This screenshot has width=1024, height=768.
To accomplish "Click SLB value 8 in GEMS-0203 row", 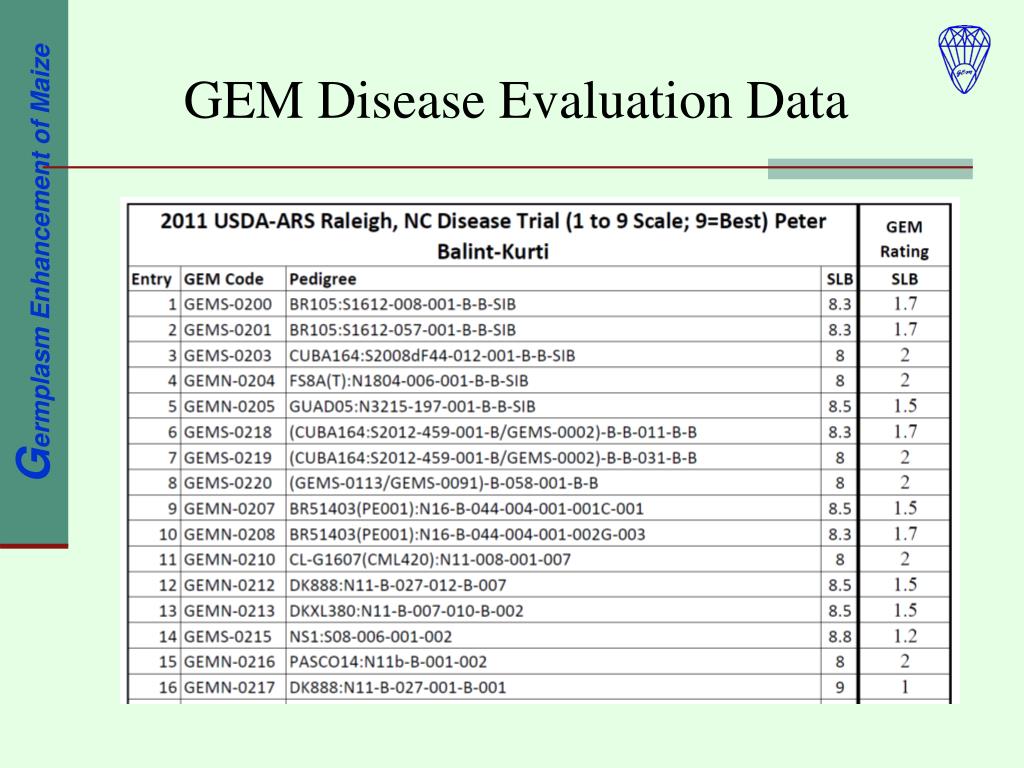I will point(840,355).
